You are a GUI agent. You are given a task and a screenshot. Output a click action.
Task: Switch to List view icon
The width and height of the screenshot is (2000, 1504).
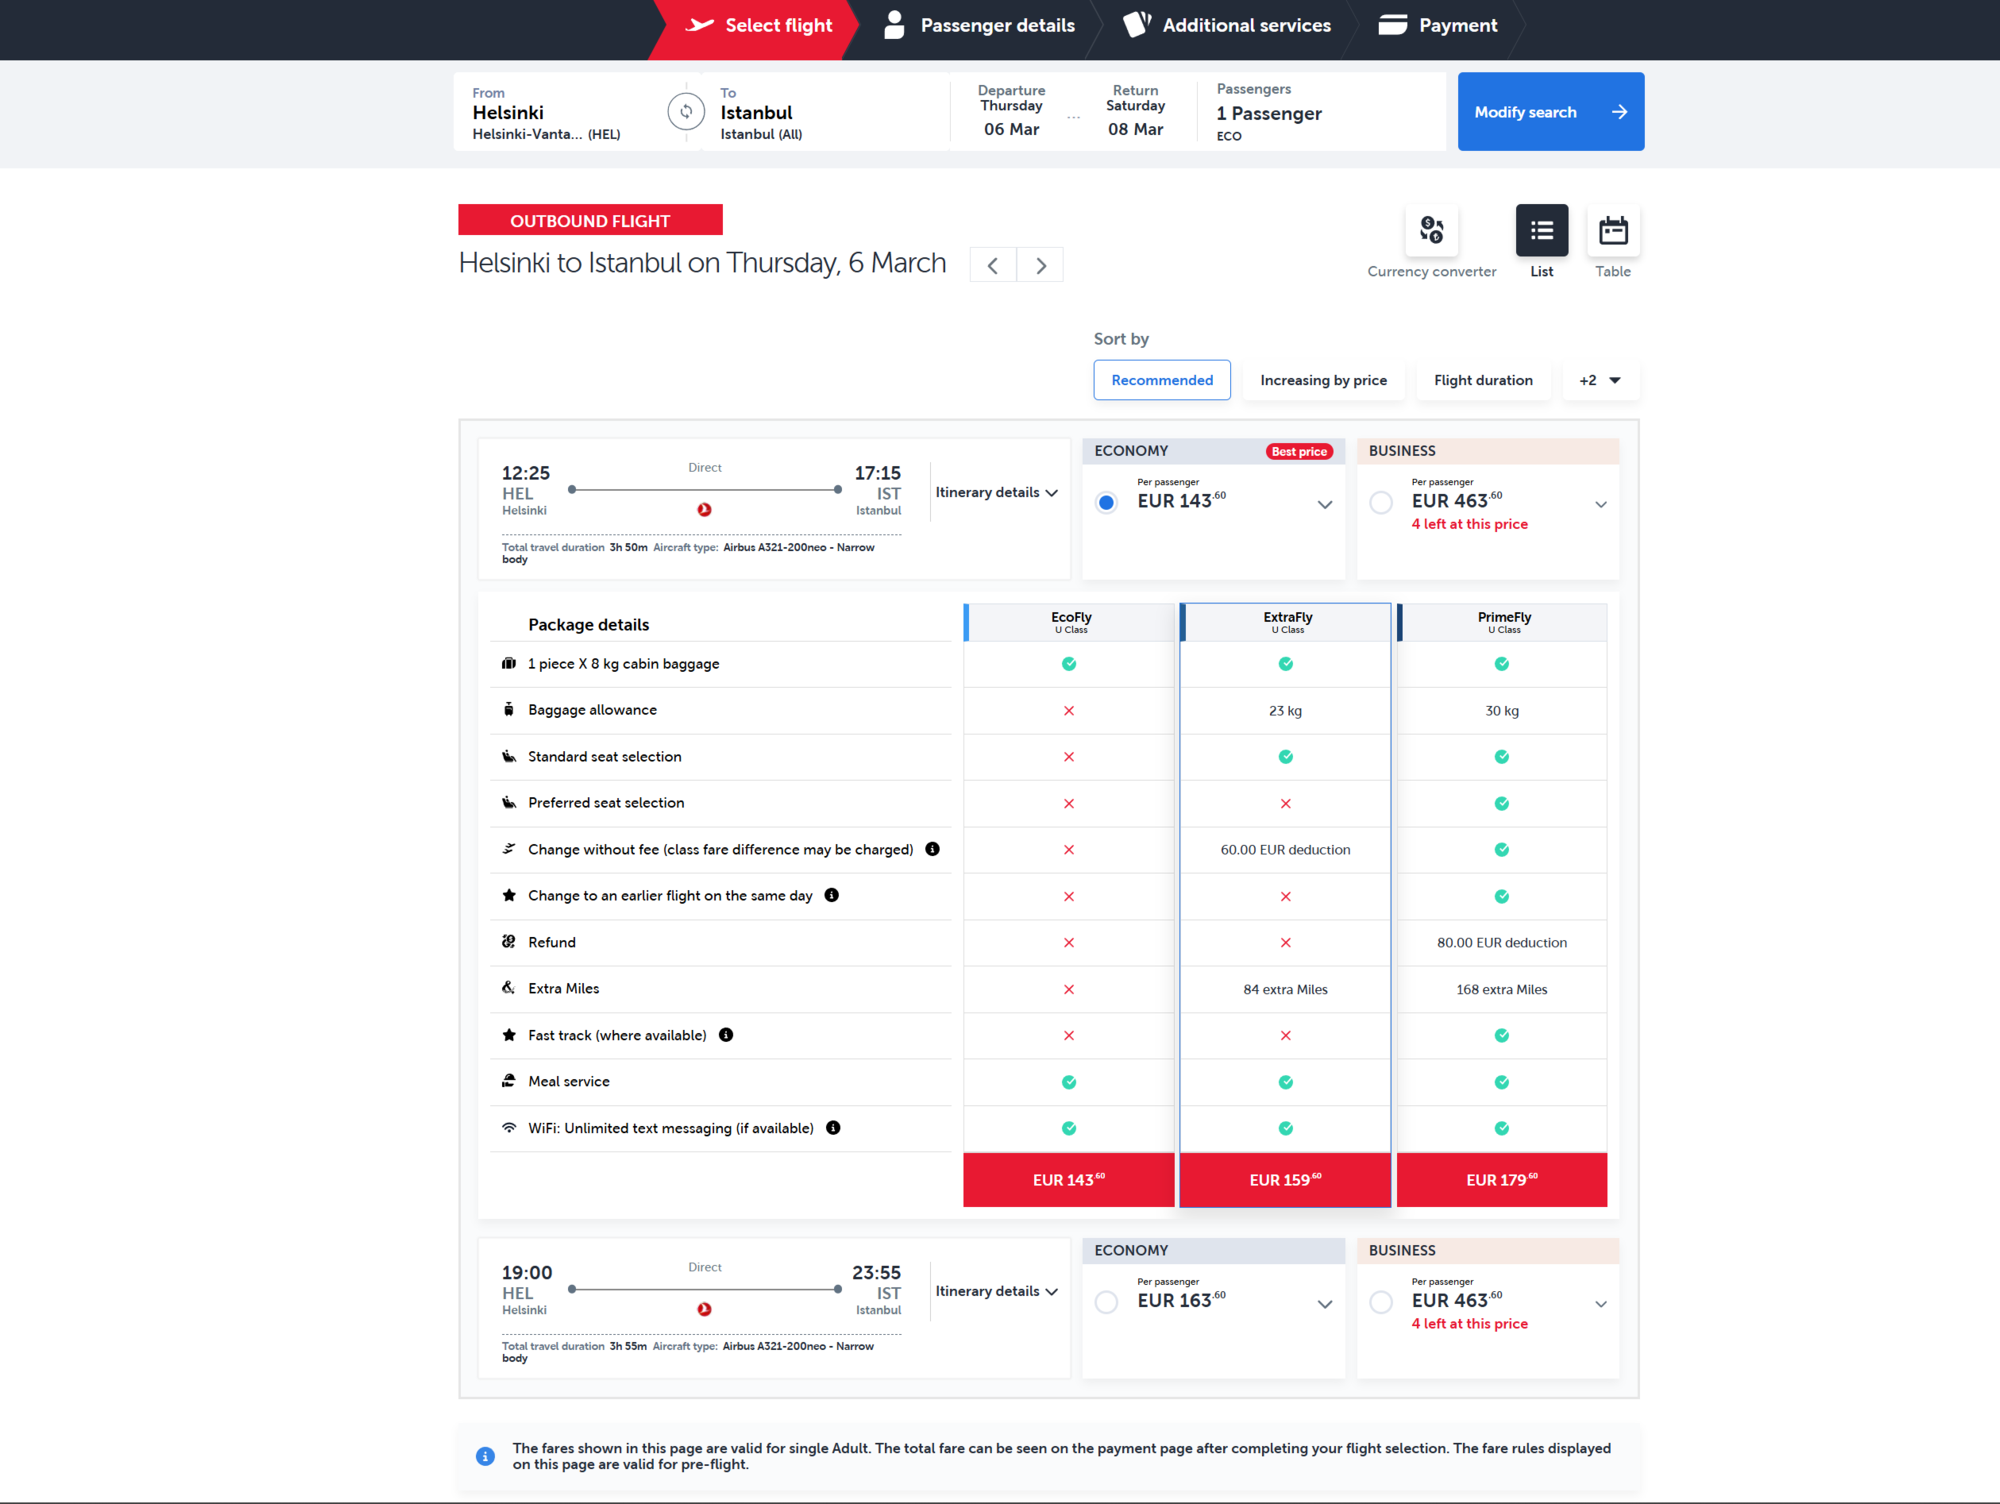tap(1541, 231)
